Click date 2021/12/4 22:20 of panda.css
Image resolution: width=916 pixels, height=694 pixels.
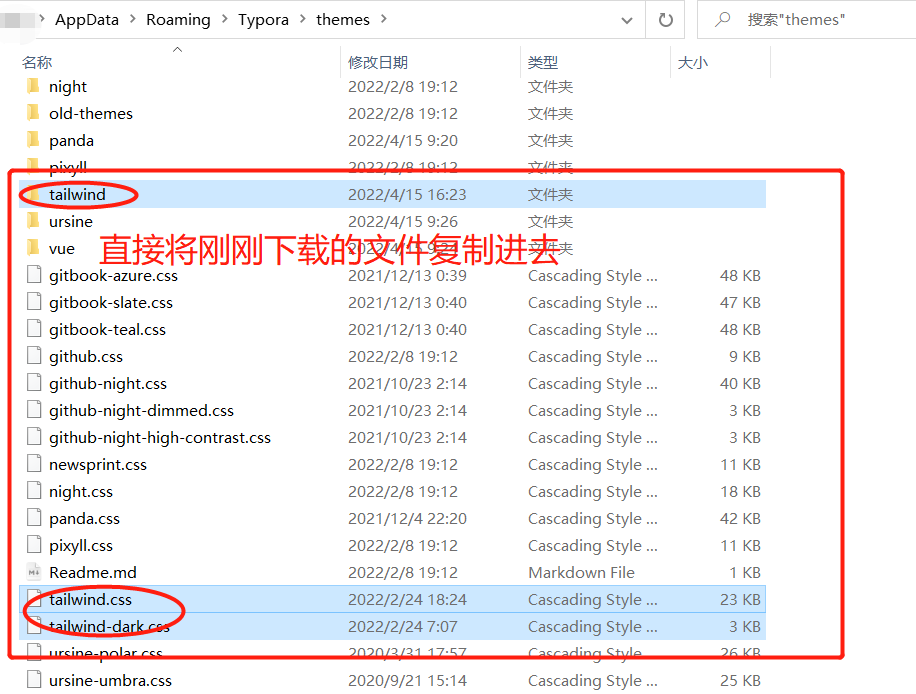tap(408, 518)
